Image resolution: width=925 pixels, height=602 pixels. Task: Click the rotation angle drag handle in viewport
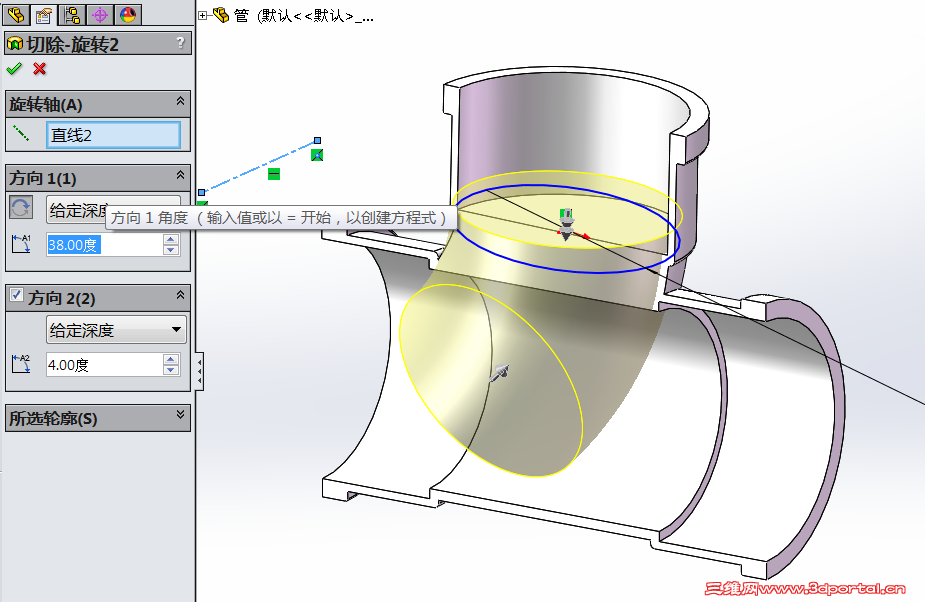[x=566, y=225]
